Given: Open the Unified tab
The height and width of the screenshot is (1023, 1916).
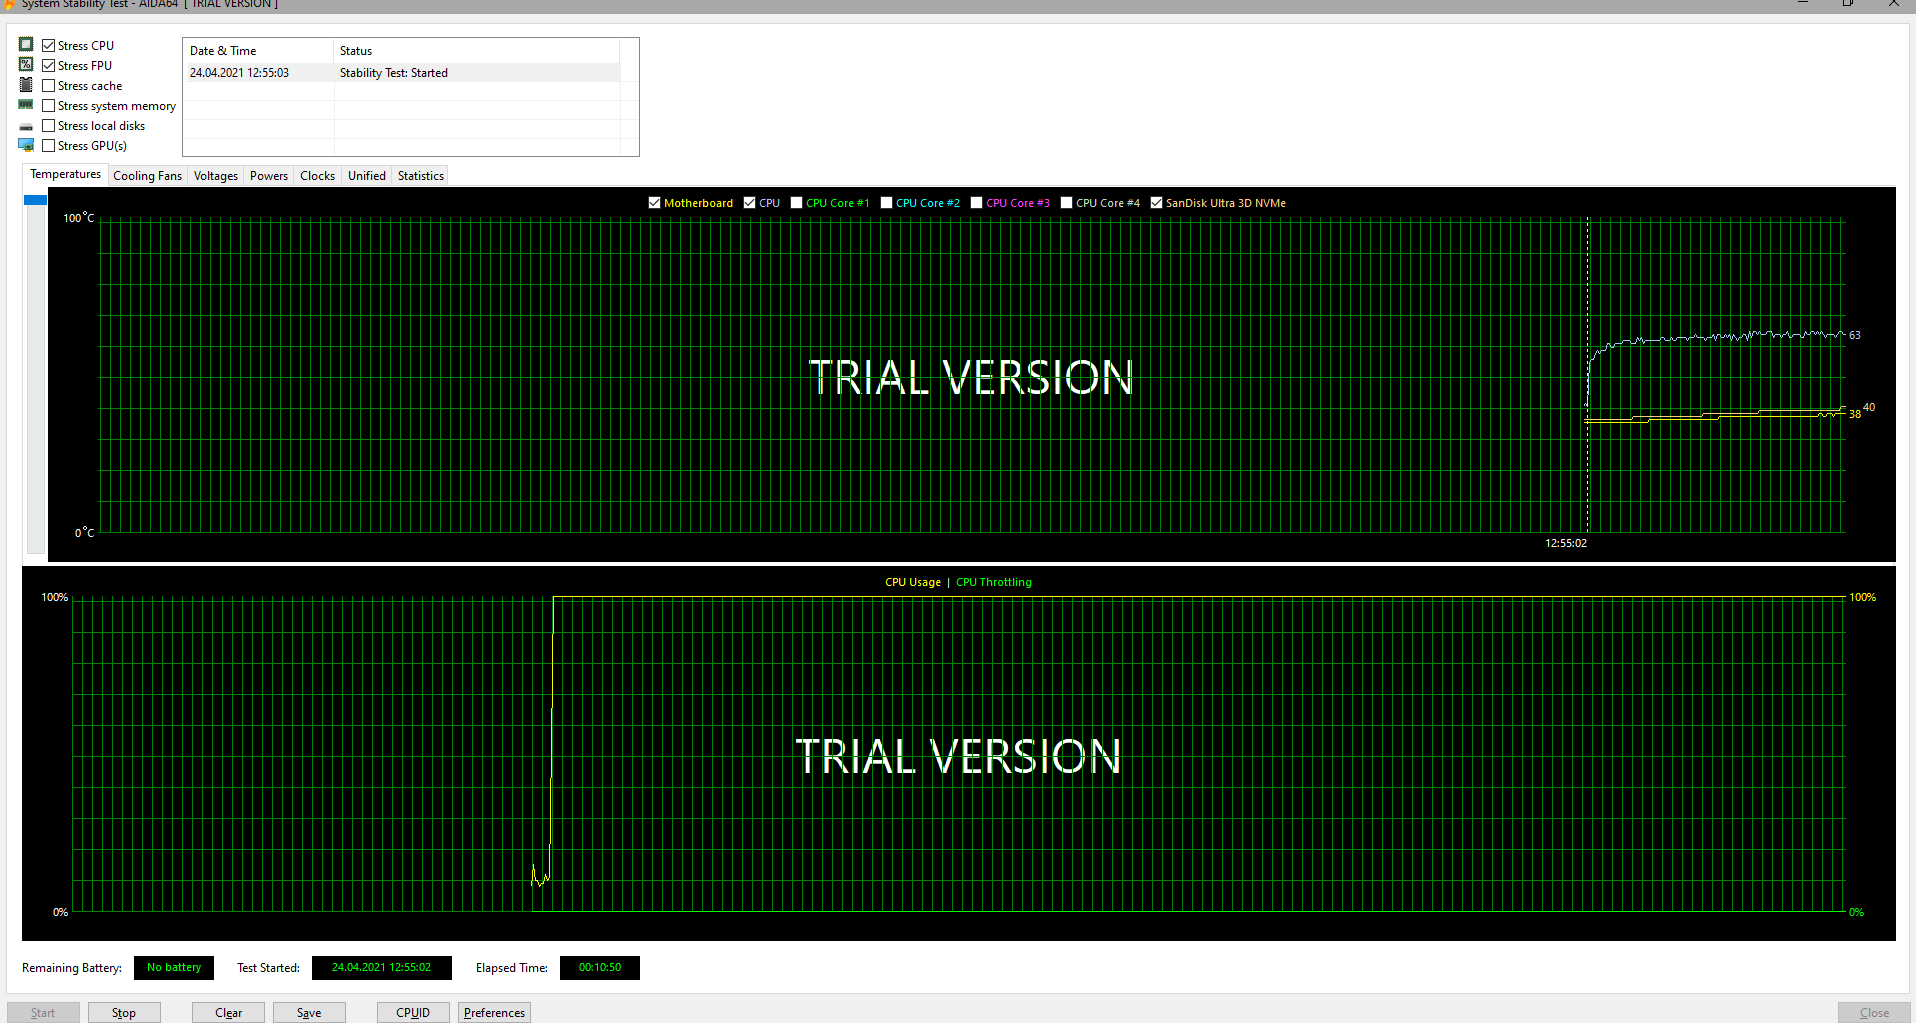Looking at the screenshot, I should click(367, 176).
